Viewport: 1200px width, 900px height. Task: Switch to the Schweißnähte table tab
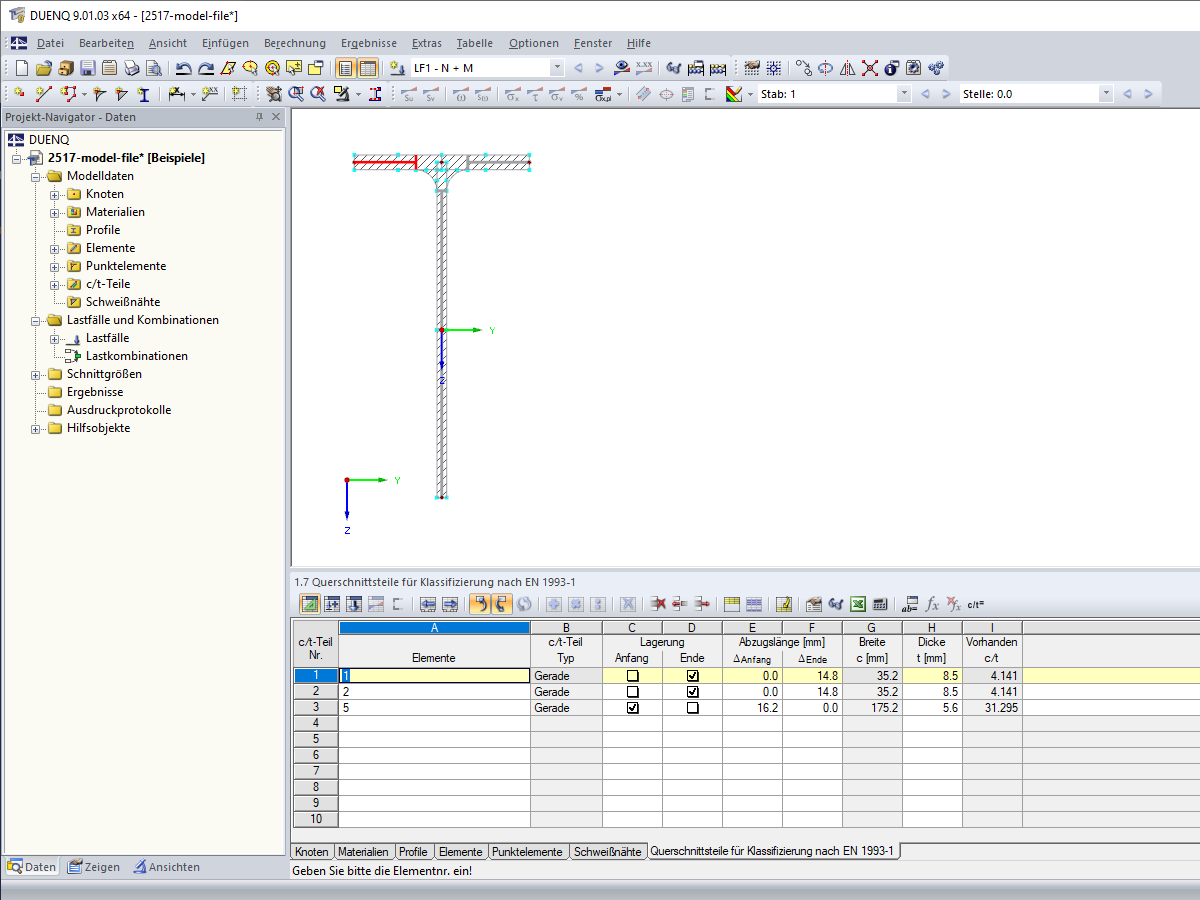pyautogui.click(x=608, y=852)
